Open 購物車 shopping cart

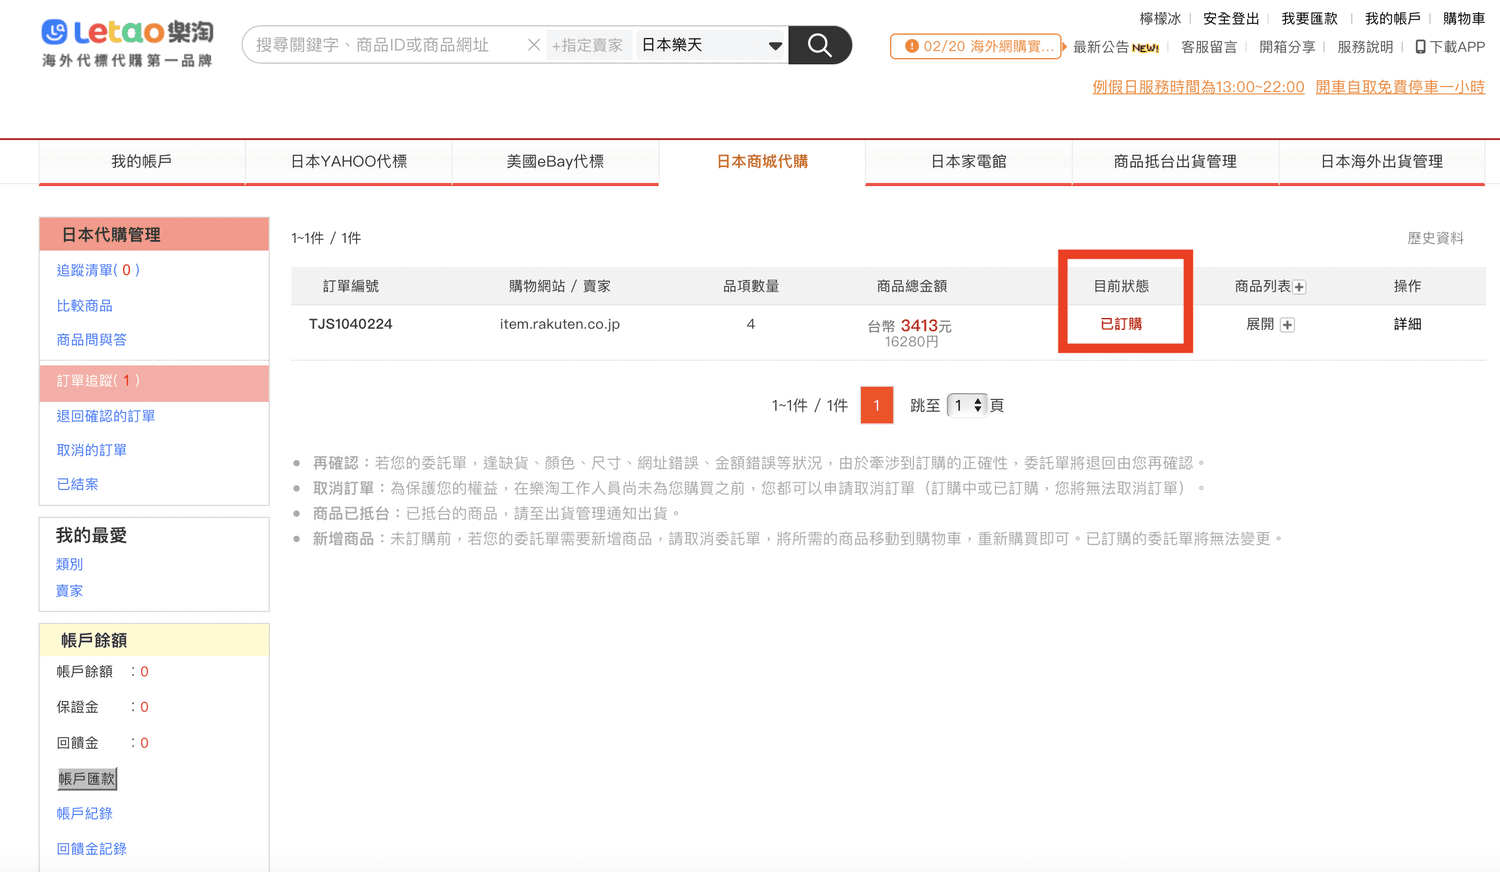(1464, 18)
